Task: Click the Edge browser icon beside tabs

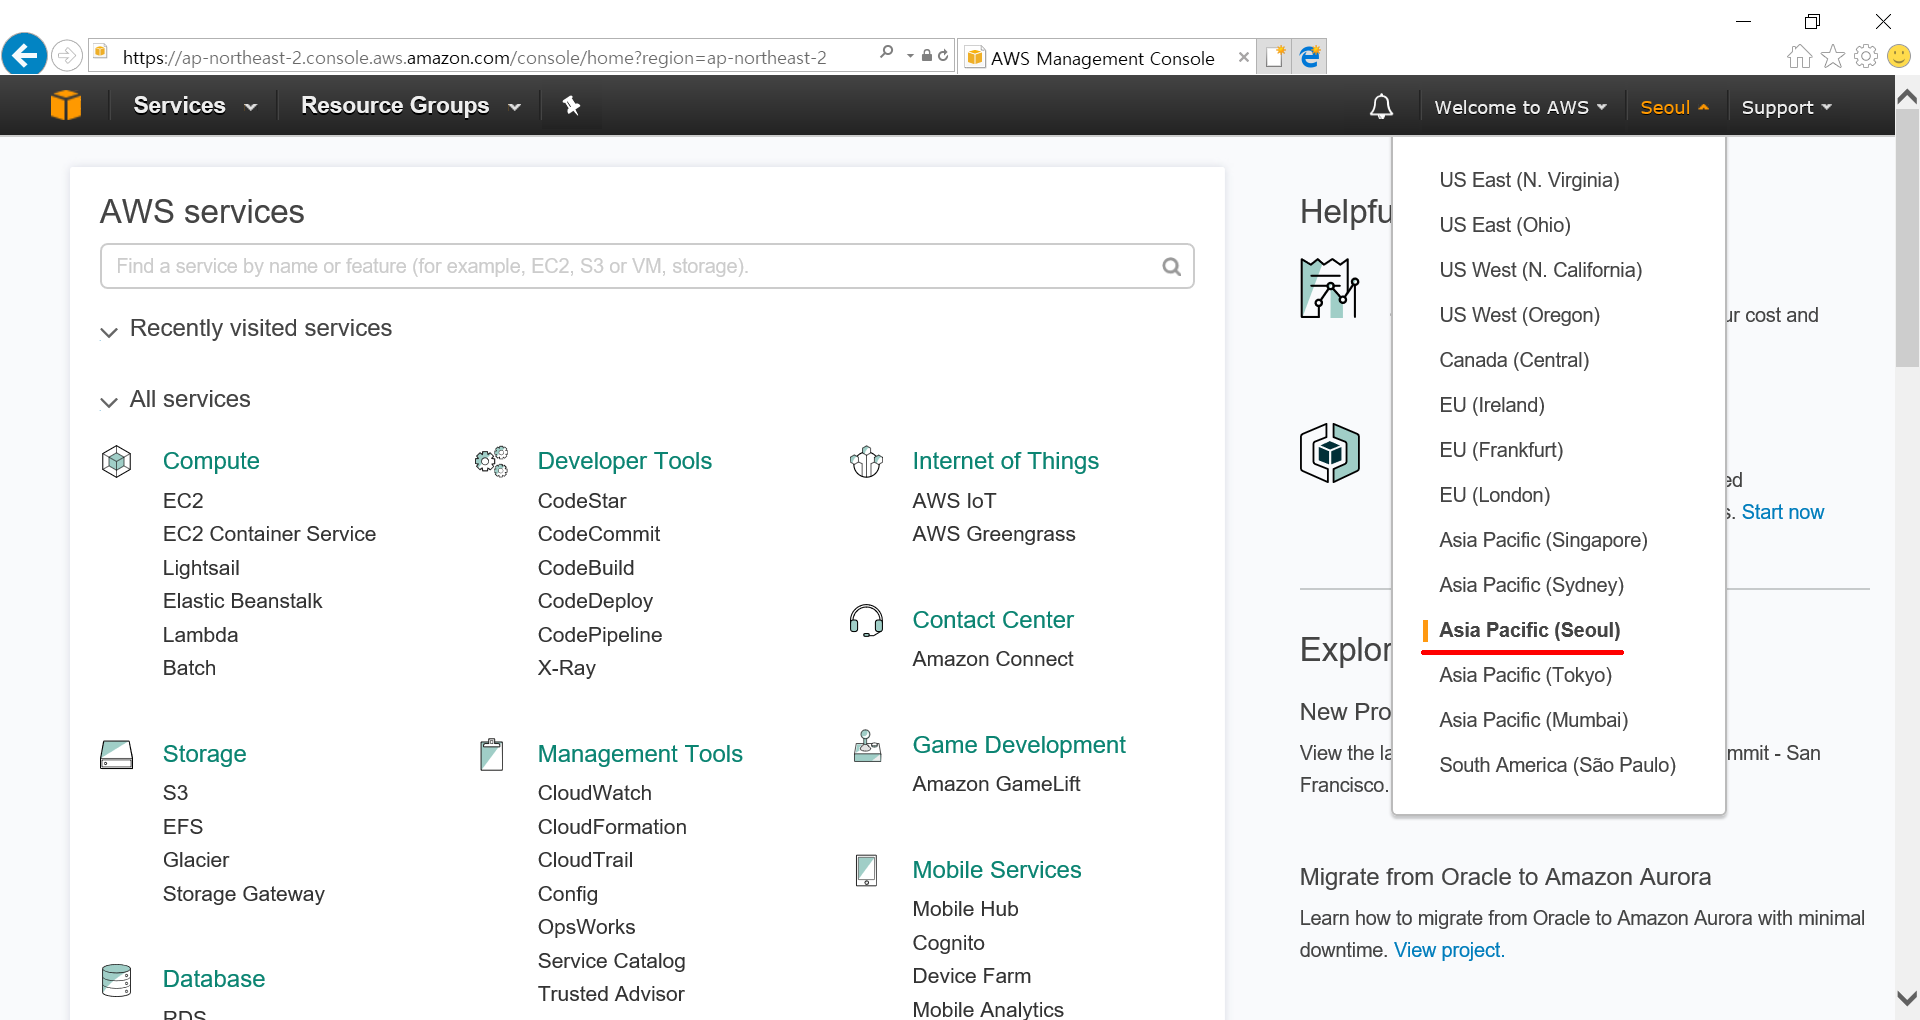Action: point(1309,57)
